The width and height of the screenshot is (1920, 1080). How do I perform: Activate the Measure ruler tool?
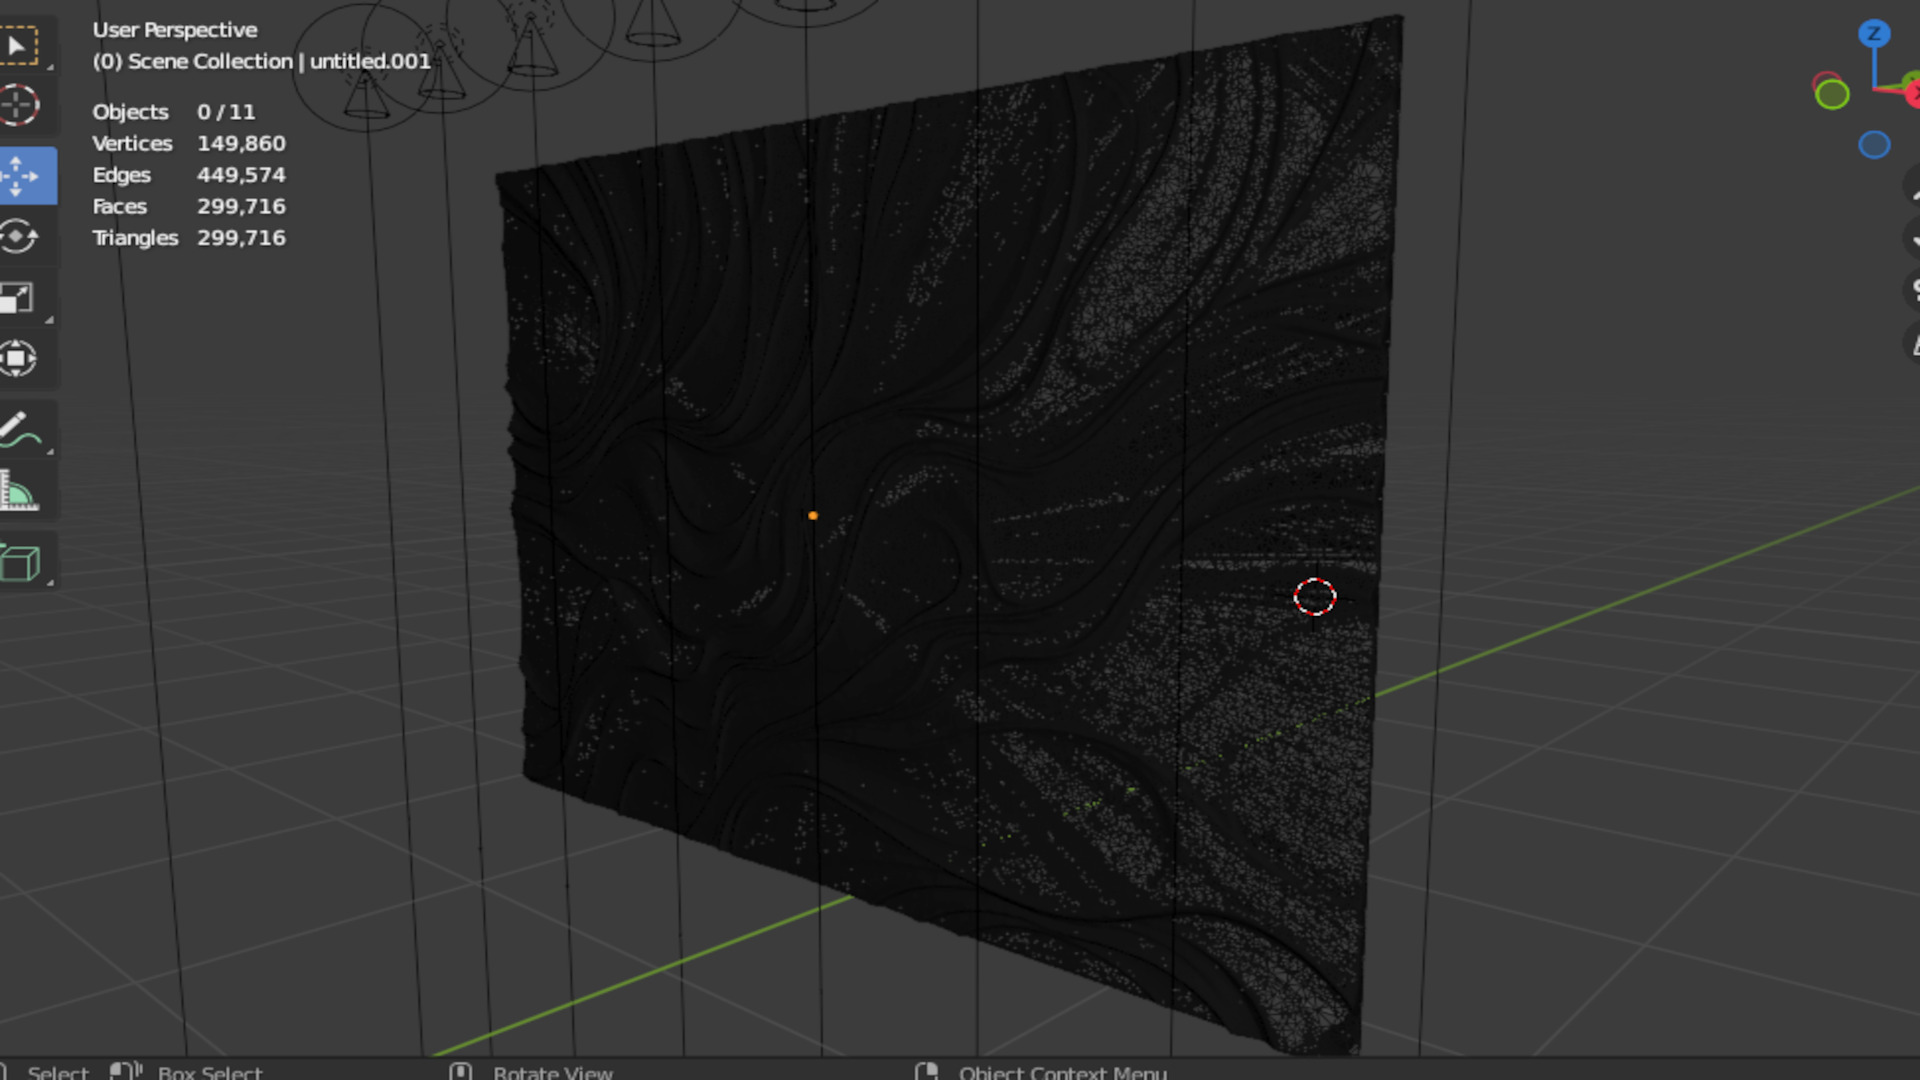pyautogui.click(x=20, y=492)
